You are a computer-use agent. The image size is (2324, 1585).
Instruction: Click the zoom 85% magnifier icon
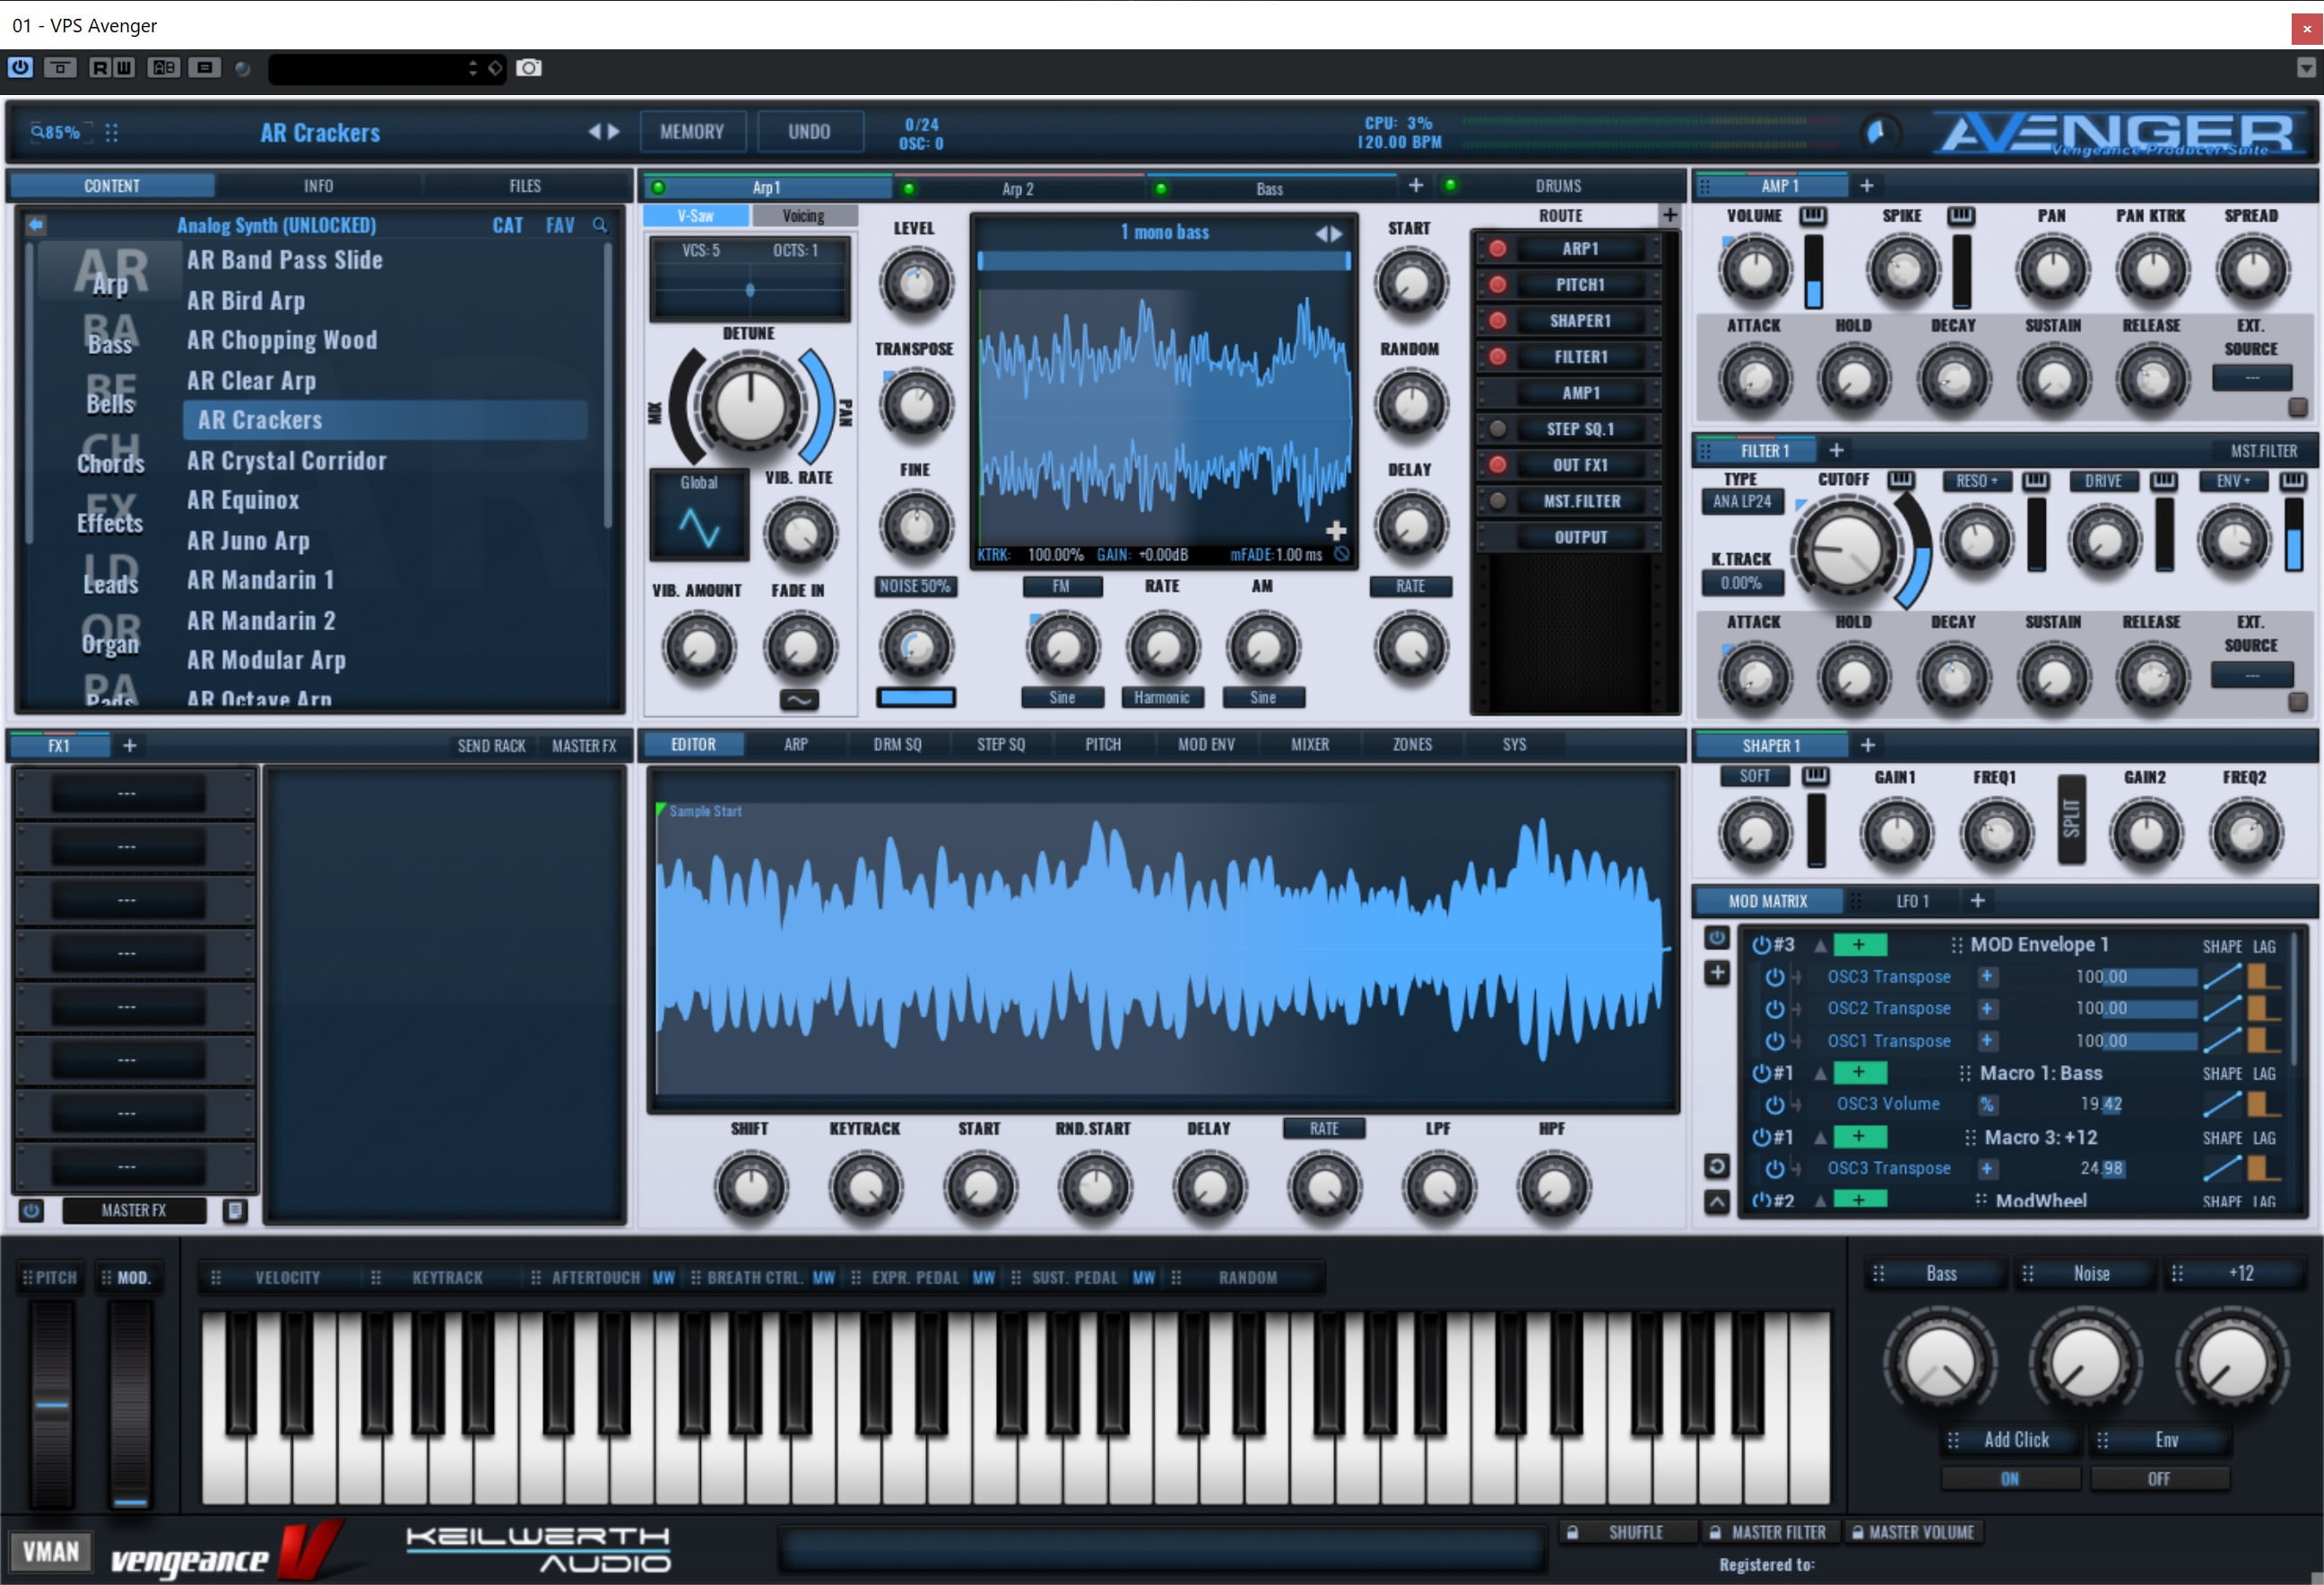[37, 132]
